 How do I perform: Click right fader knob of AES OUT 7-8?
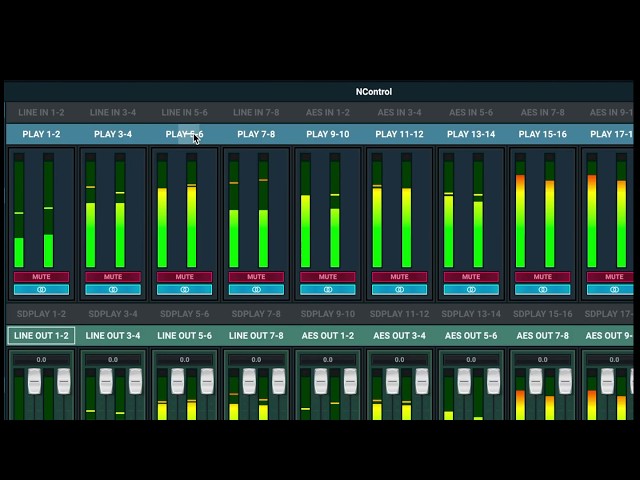[565, 381]
